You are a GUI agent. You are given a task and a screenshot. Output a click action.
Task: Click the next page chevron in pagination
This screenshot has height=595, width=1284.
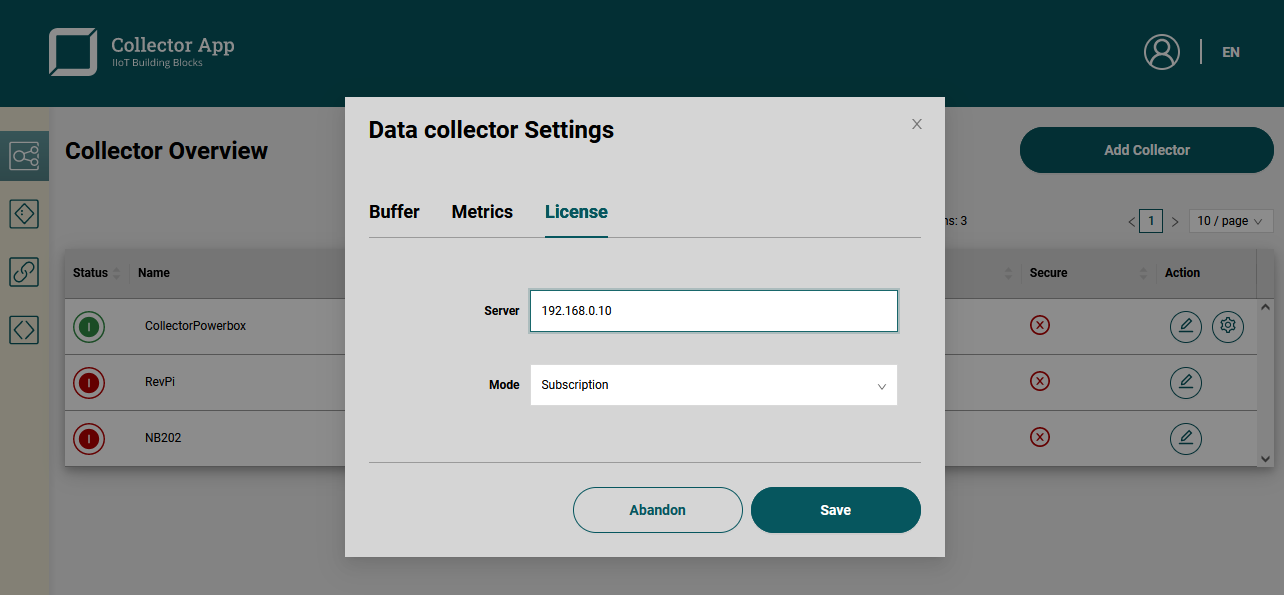click(x=1174, y=220)
